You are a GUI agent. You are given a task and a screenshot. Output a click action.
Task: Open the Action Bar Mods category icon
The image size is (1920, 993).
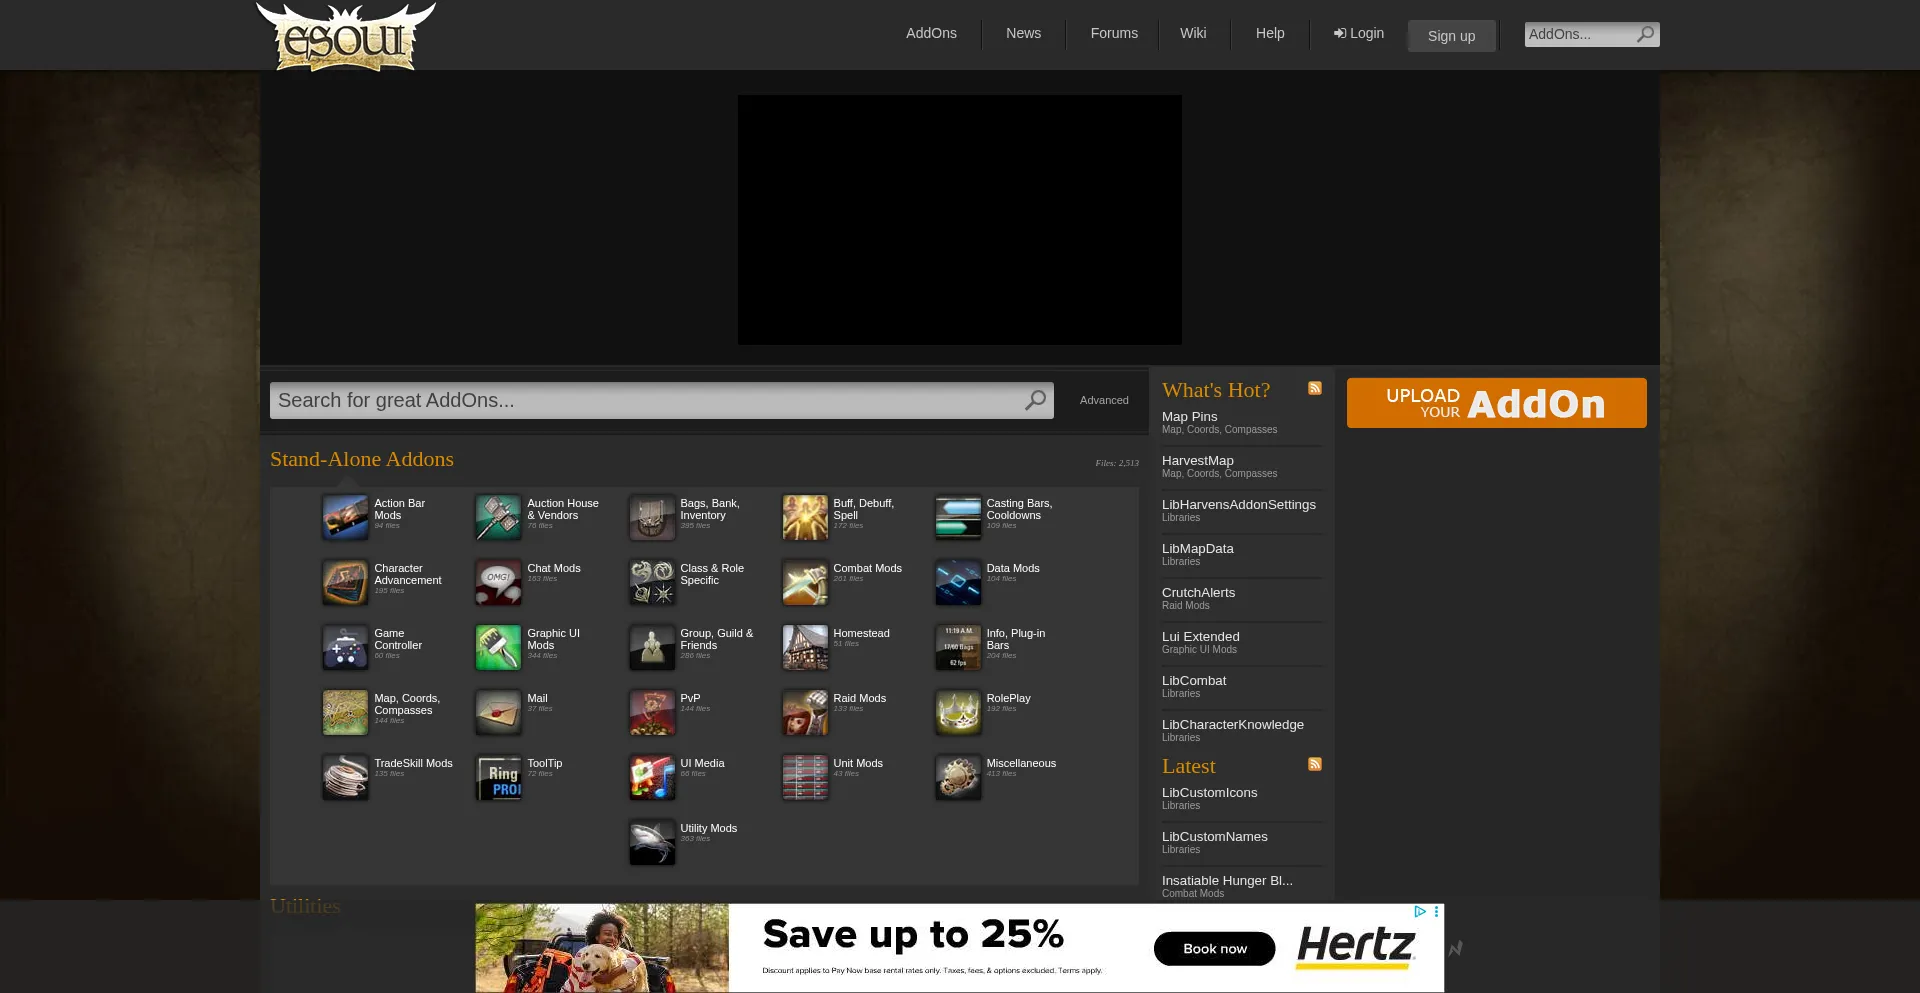[x=345, y=517]
